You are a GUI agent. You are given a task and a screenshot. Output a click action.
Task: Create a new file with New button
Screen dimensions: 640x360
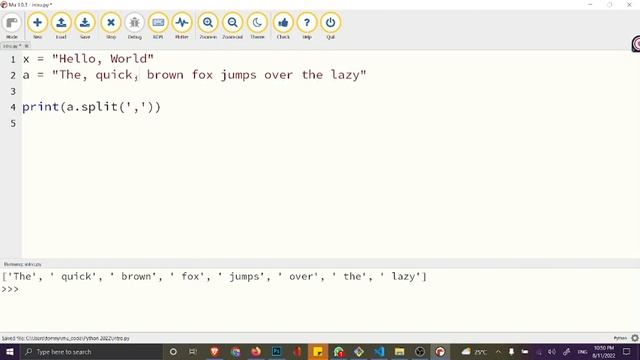[37, 26]
